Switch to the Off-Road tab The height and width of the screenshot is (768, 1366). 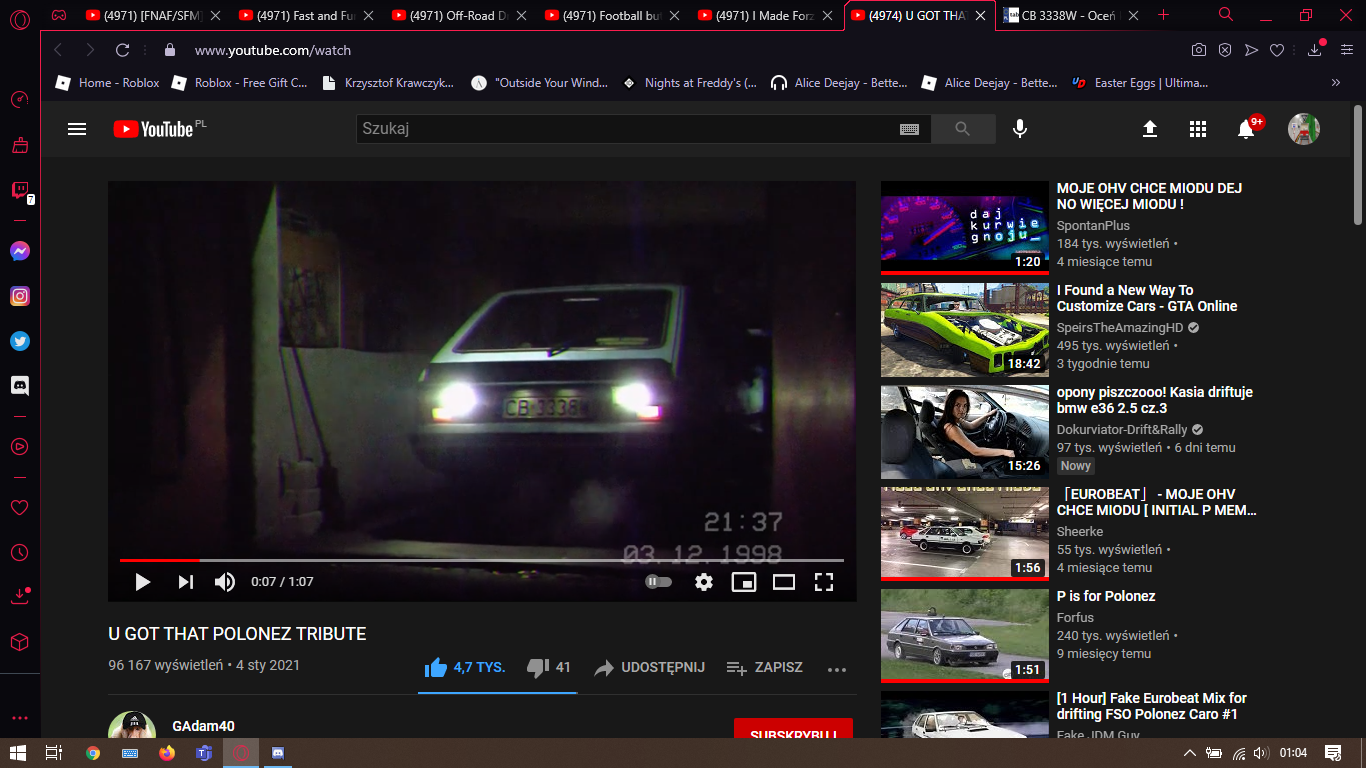click(x=457, y=15)
